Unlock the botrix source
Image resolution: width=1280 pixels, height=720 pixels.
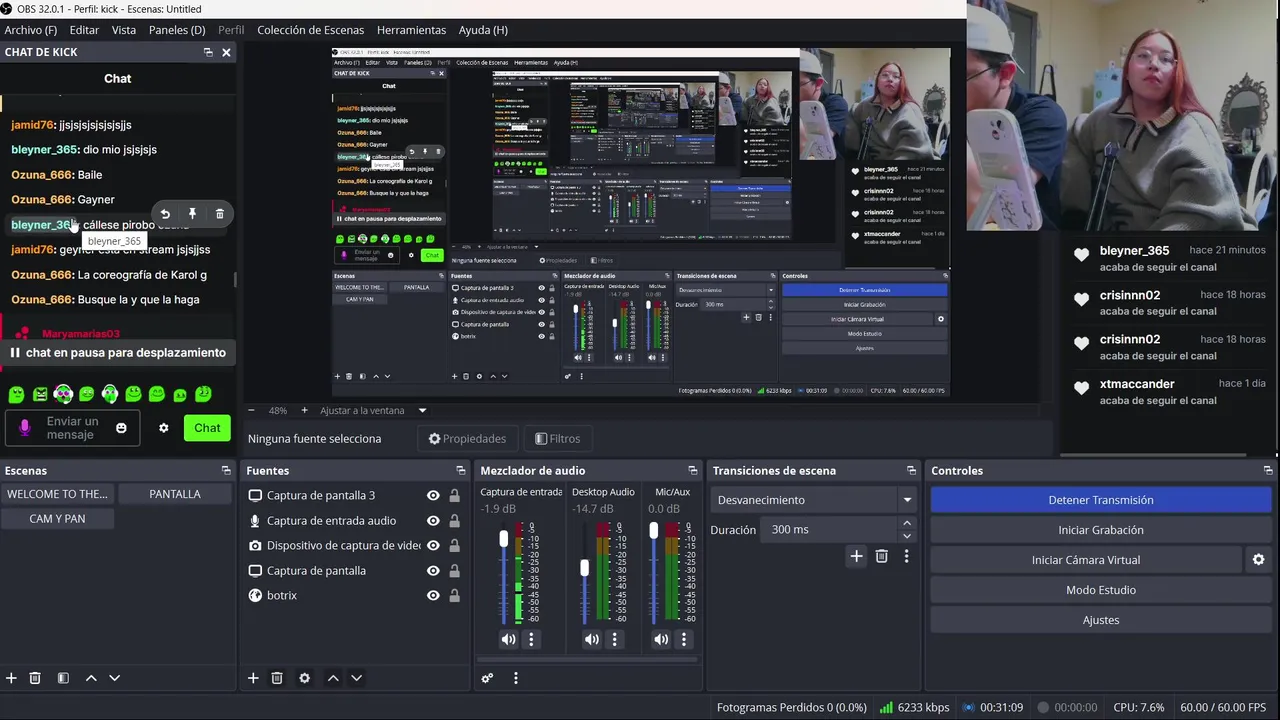pos(454,595)
